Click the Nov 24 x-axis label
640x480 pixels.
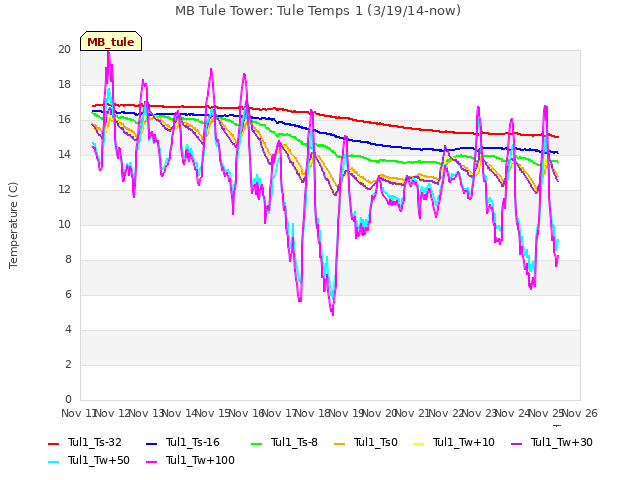[513, 413]
